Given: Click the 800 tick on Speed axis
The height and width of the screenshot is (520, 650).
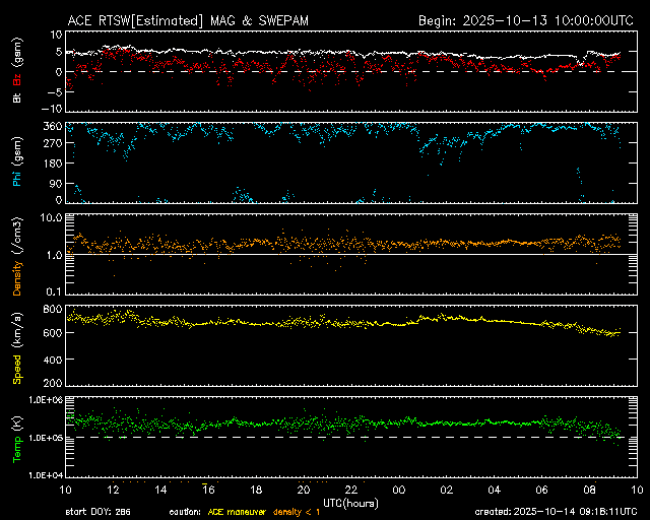Looking at the screenshot, I should [52, 308].
